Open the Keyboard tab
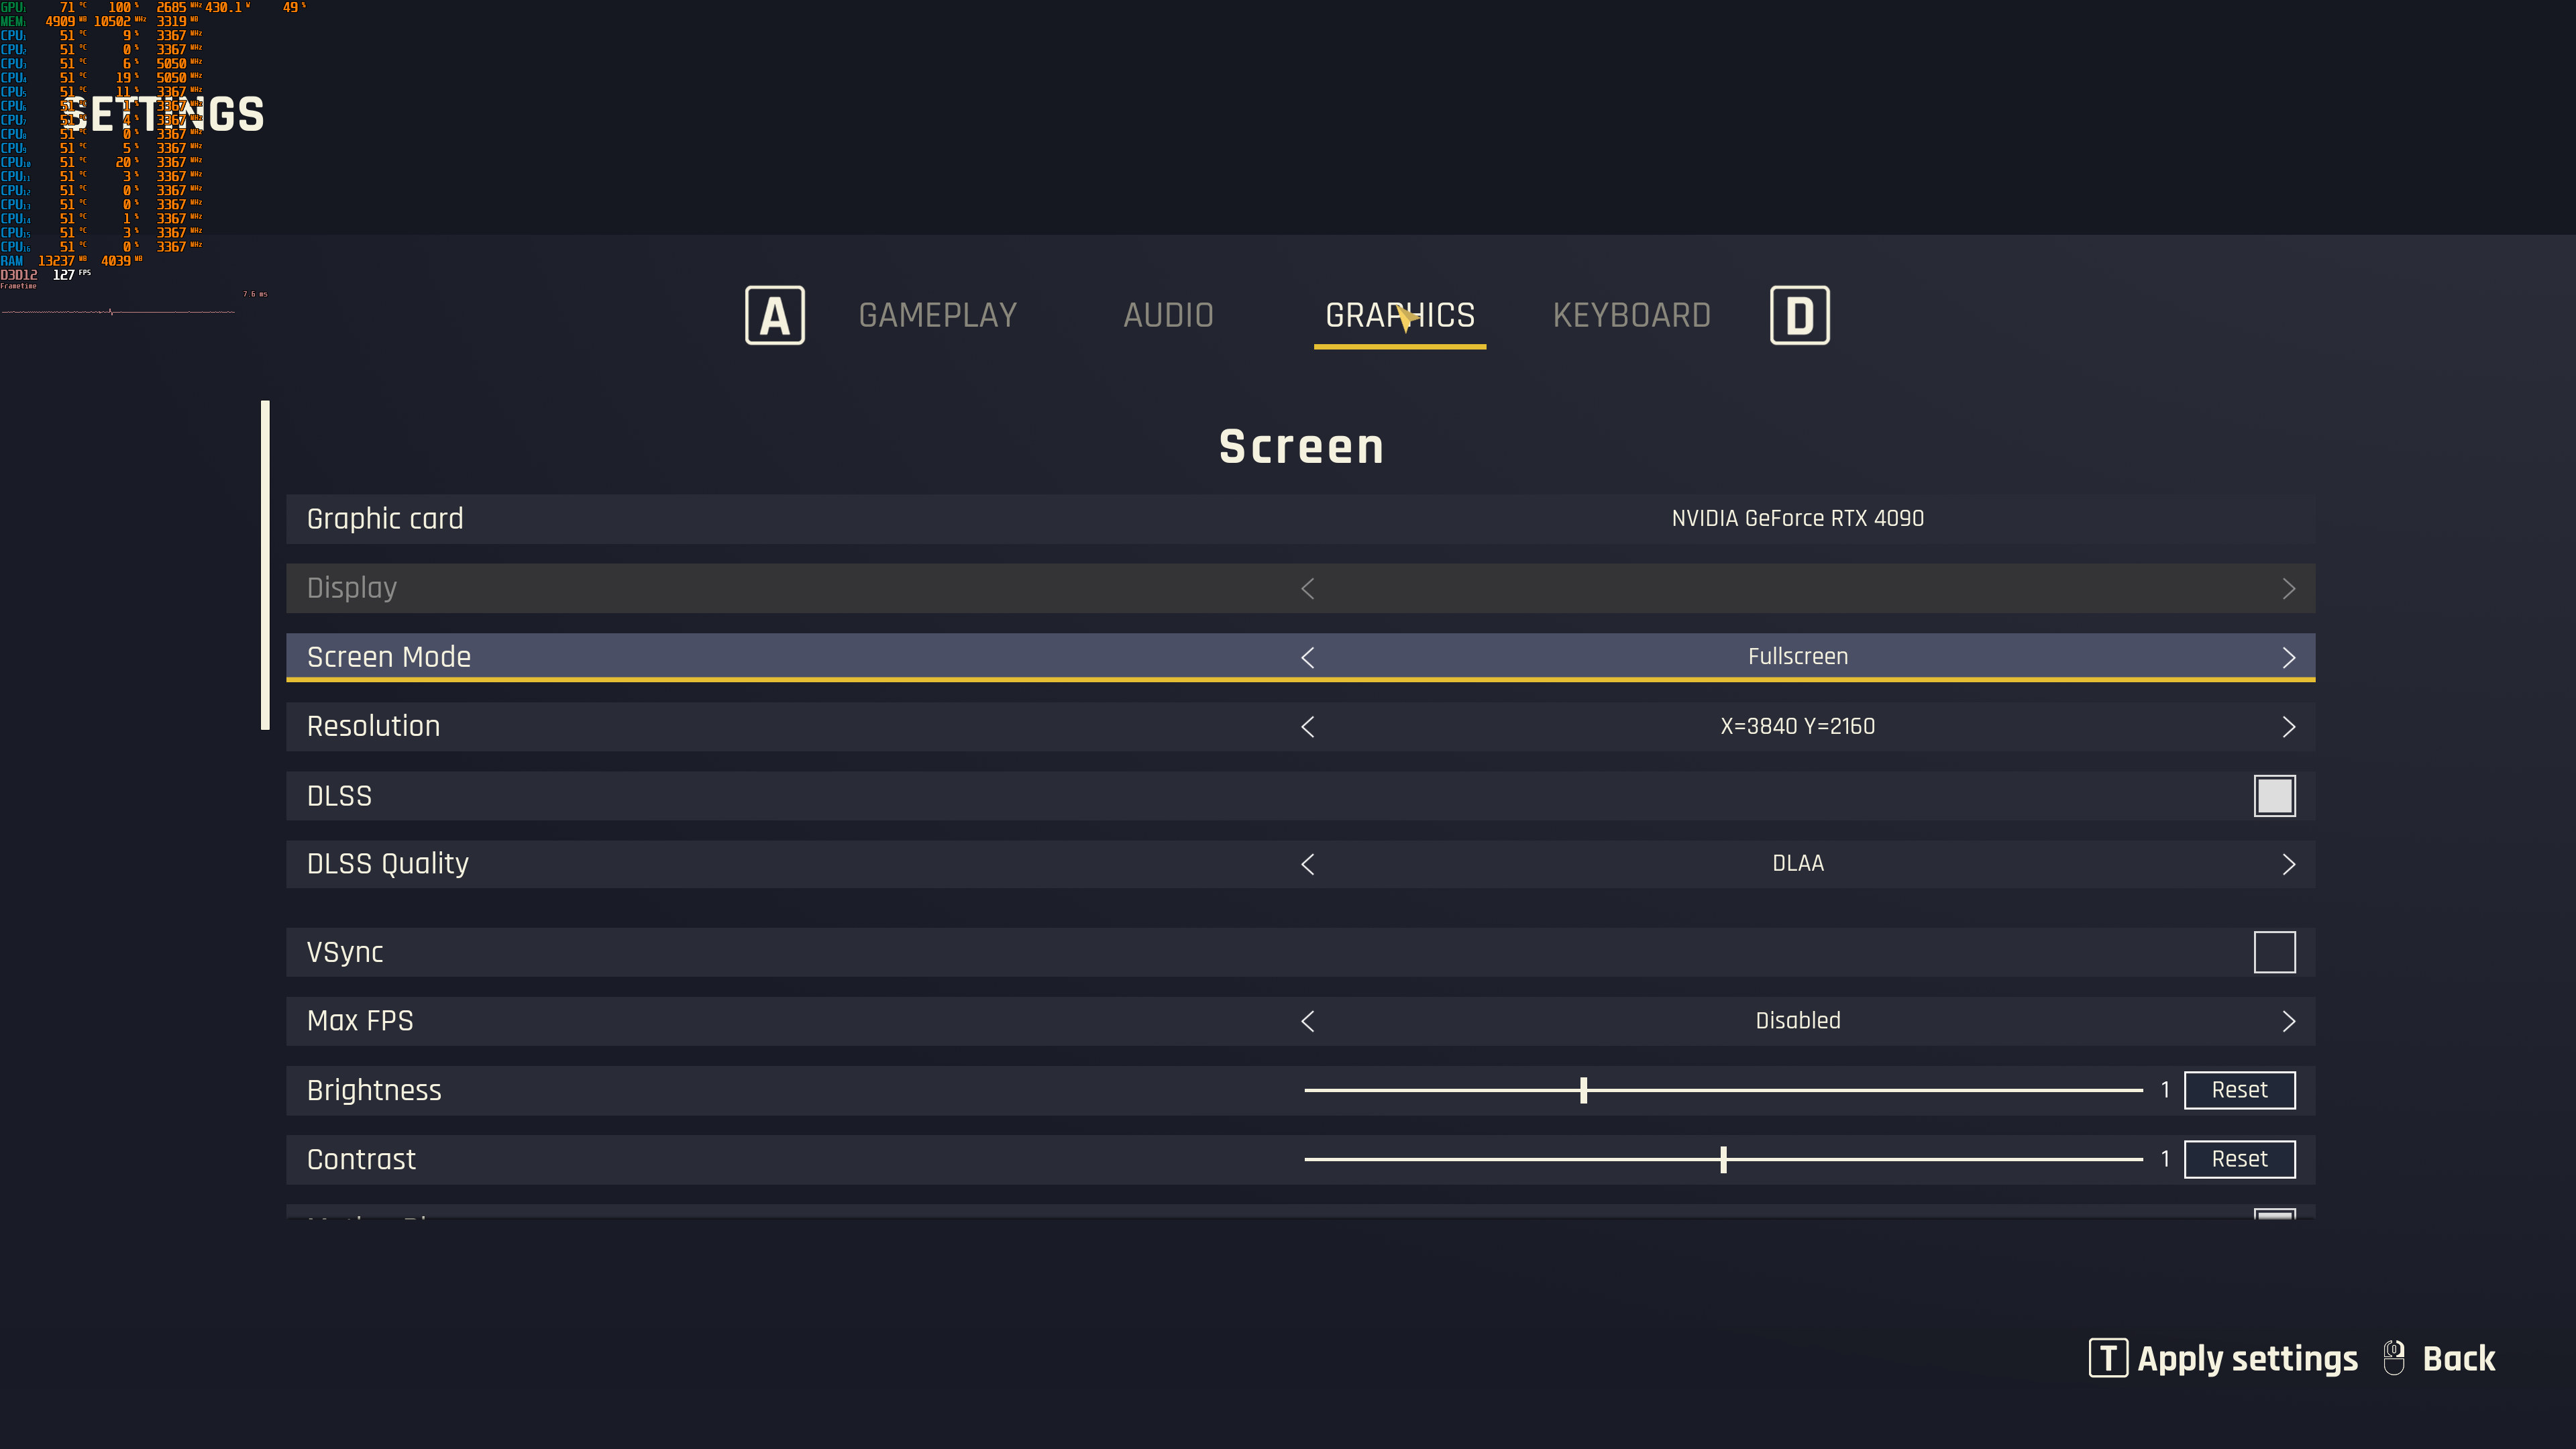 click(x=1631, y=316)
